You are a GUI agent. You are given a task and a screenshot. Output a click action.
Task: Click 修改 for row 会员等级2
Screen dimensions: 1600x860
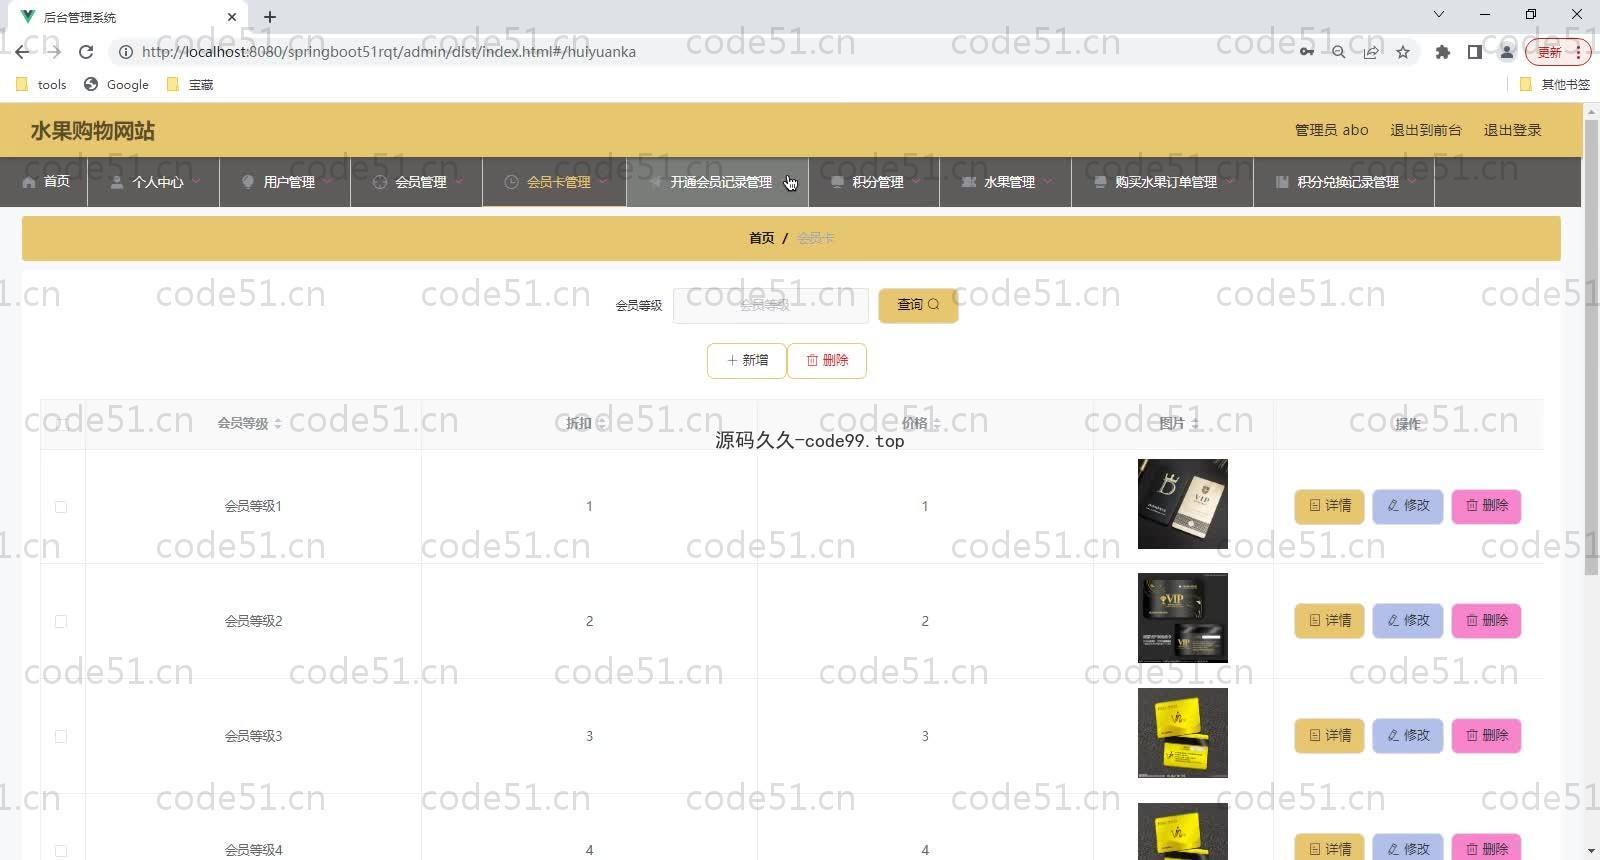(1408, 621)
